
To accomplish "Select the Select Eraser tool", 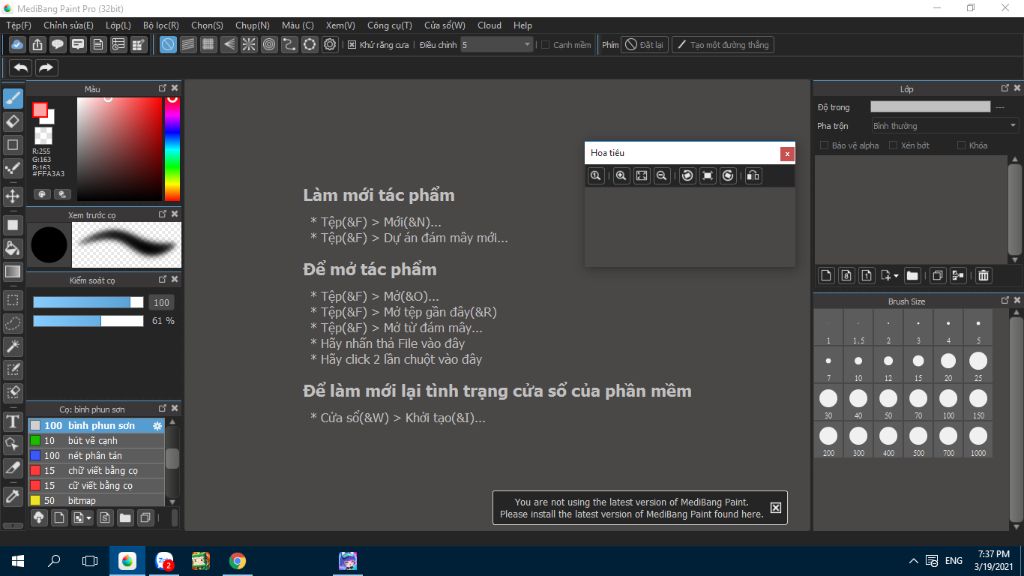I will (x=12, y=392).
